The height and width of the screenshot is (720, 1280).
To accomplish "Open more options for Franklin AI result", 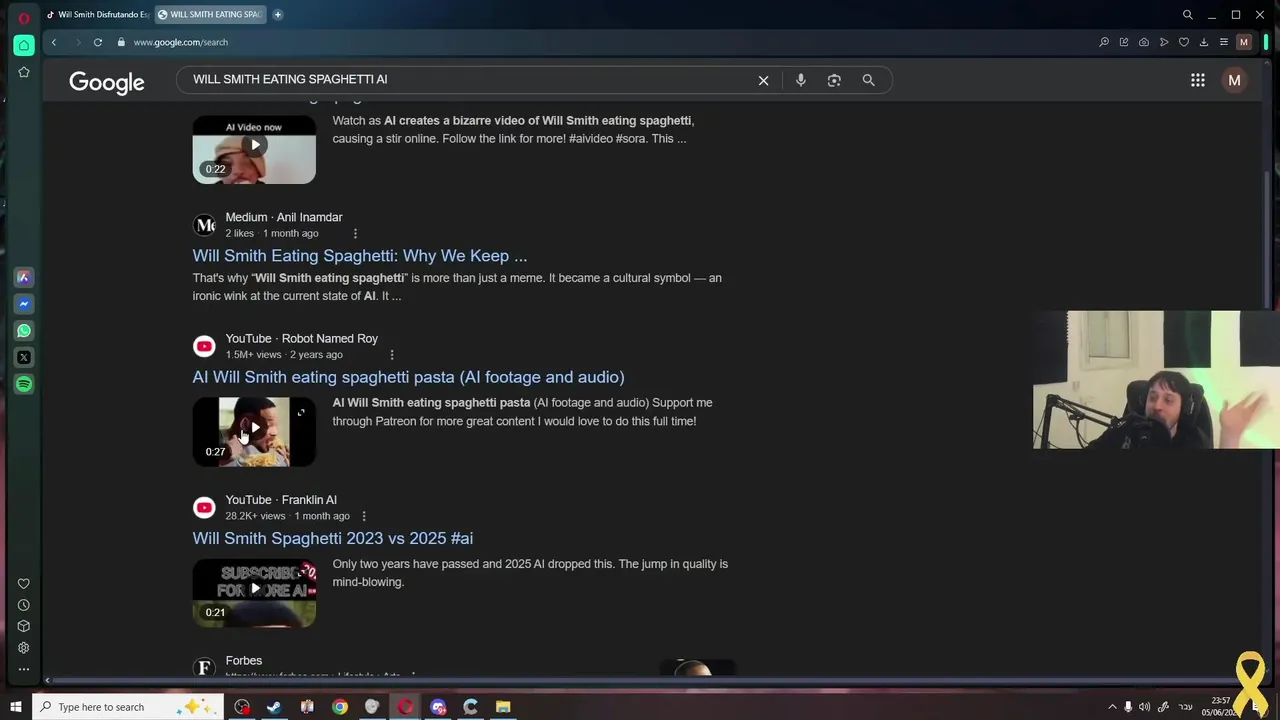I will (x=363, y=516).
